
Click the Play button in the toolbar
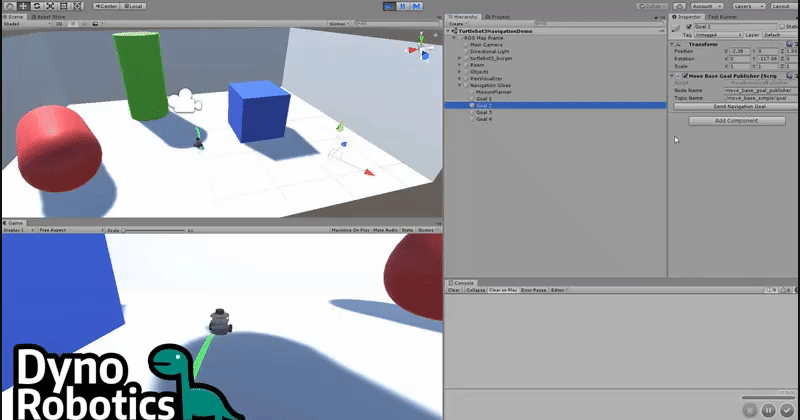pos(389,6)
